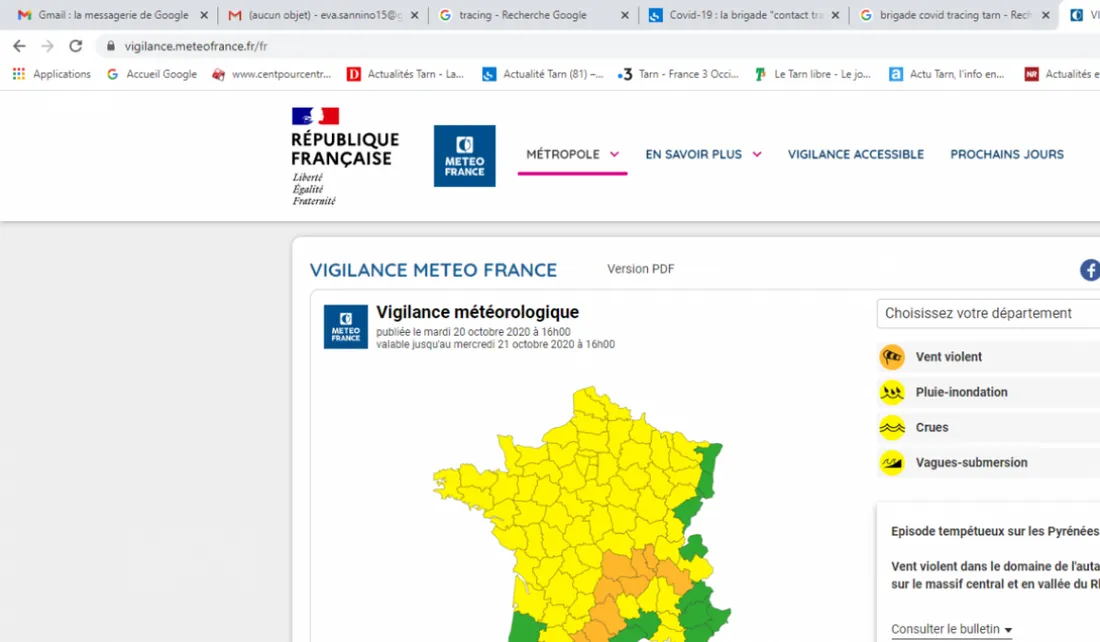Select the Vagues-submersion wave icon
The height and width of the screenshot is (642, 1100).
tap(891, 463)
